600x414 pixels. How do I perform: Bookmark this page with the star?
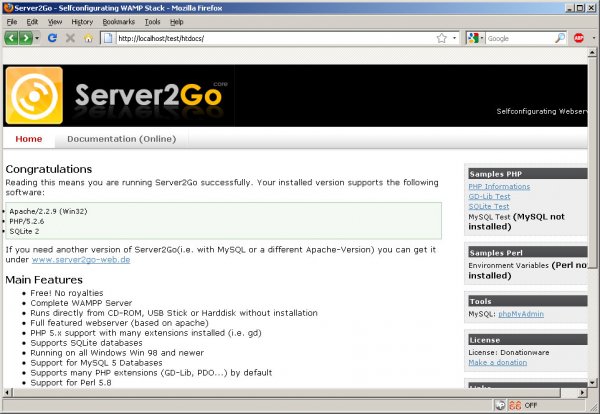point(442,38)
